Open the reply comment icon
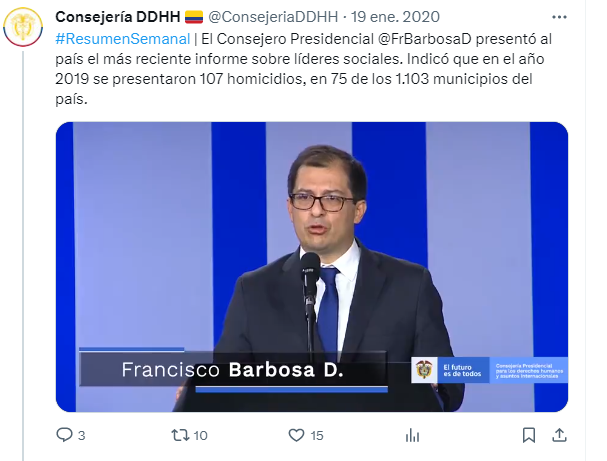607x461 pixels. pyautogui.click(x=64, y=435)
